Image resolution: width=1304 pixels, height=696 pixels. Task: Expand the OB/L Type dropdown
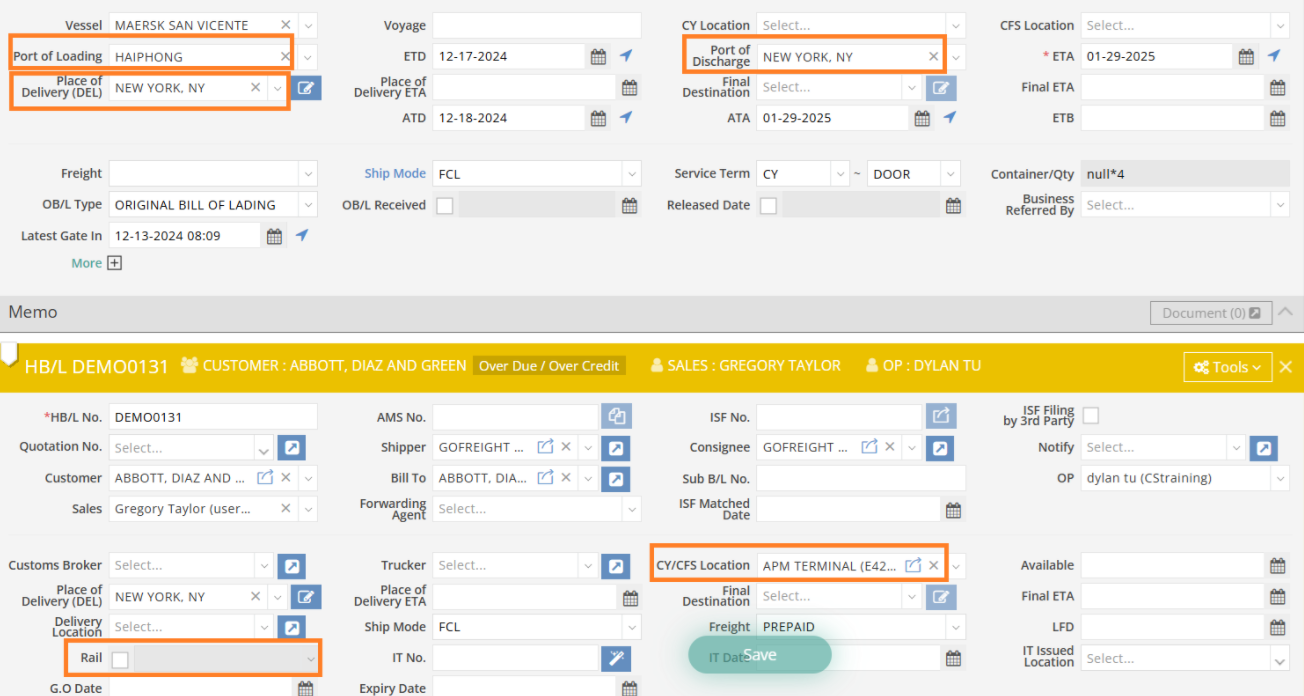pos(308,205)
